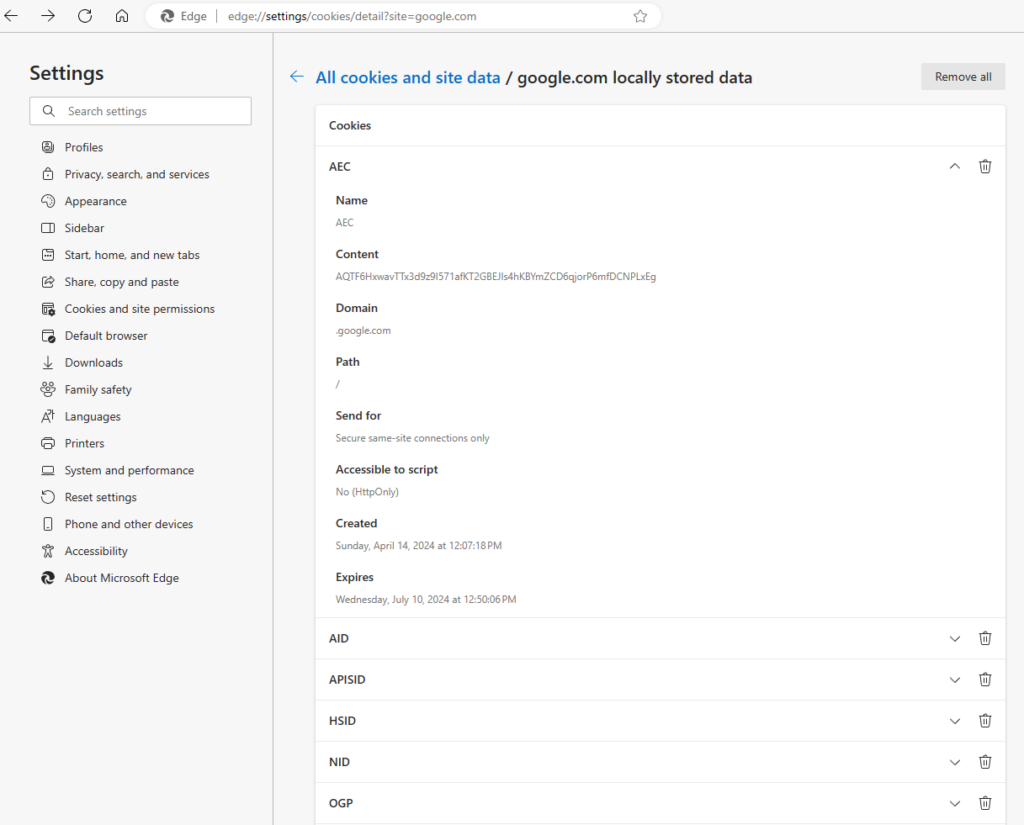Open Start, home, and new tabs settings
The image size is (1024, 825).
132,255
